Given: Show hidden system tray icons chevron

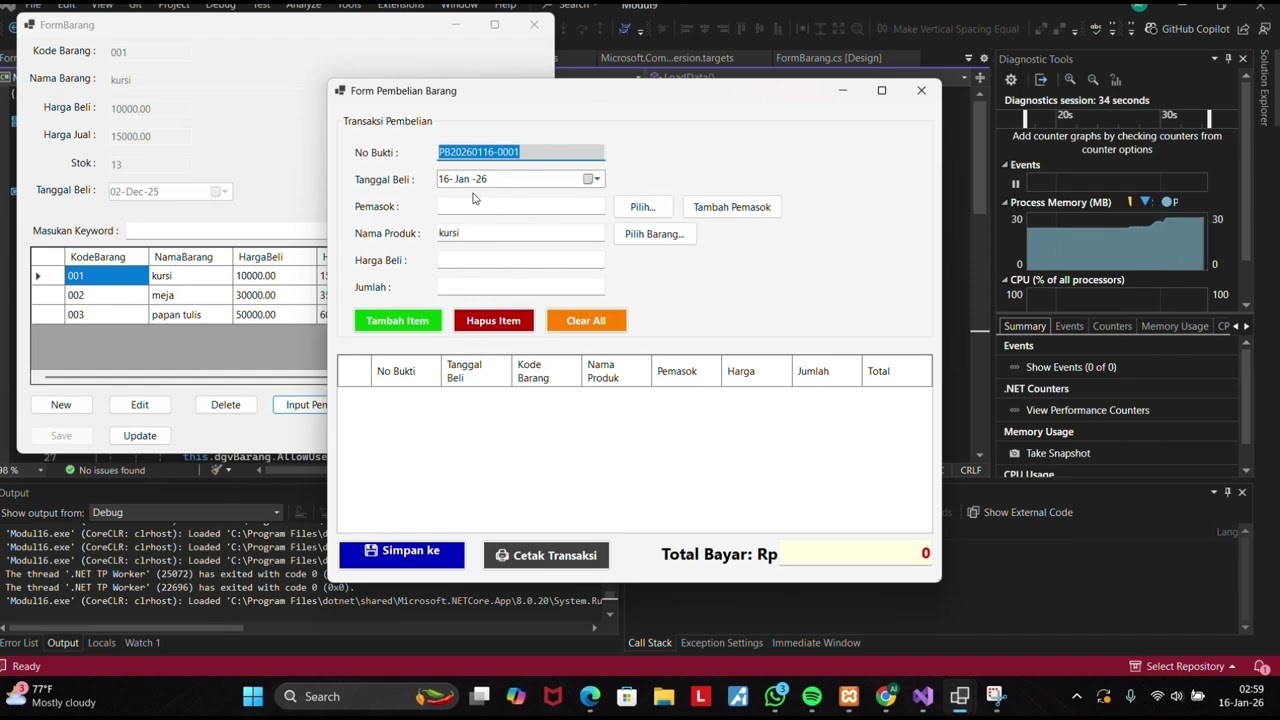Looking at the screenshot, I should (x=1076, y=696).
